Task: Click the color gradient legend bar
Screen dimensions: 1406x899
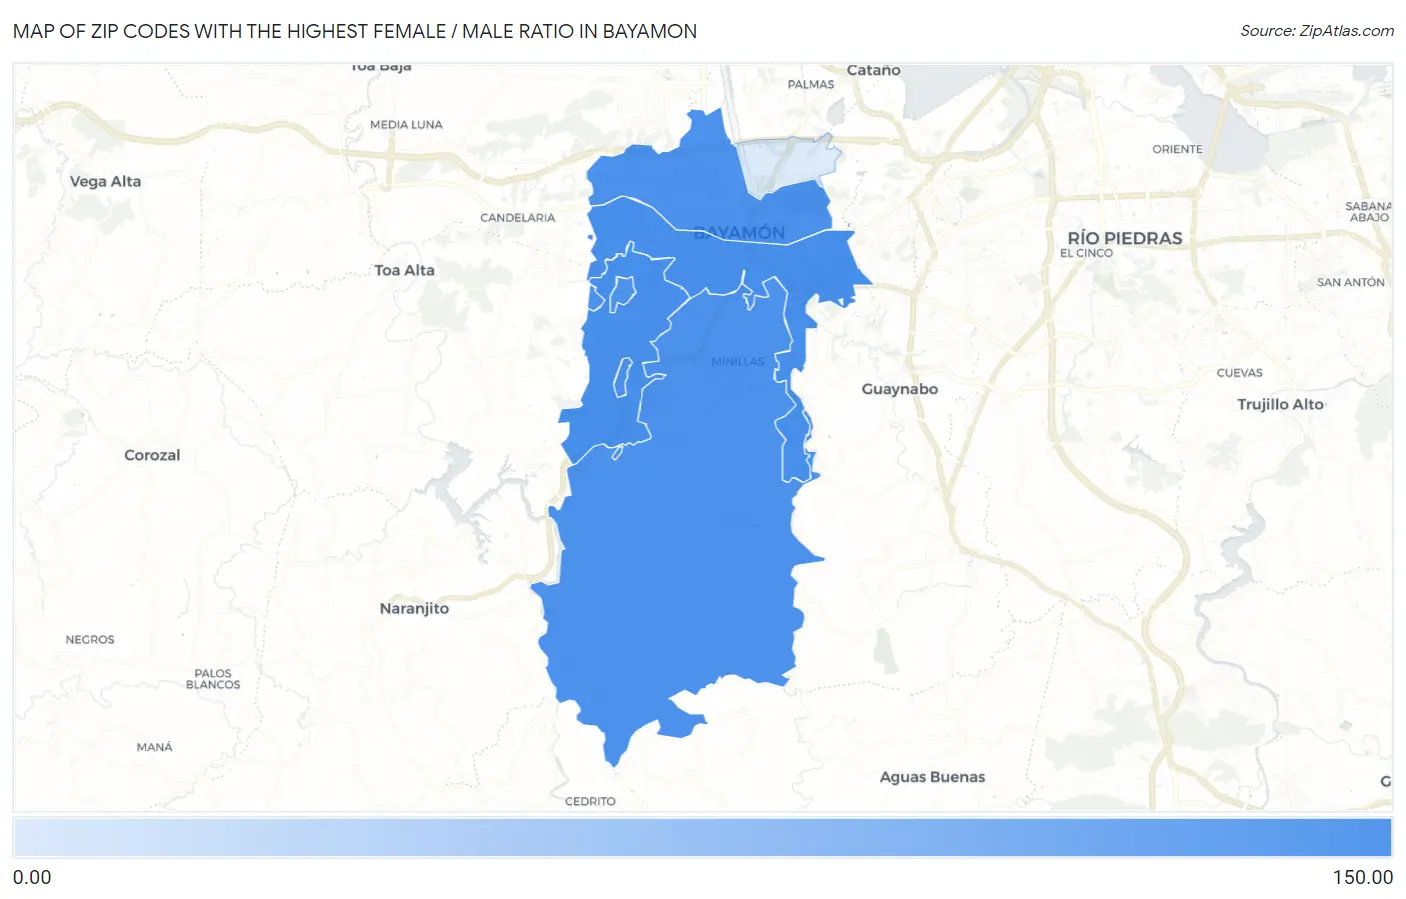Action: point(702,838)
